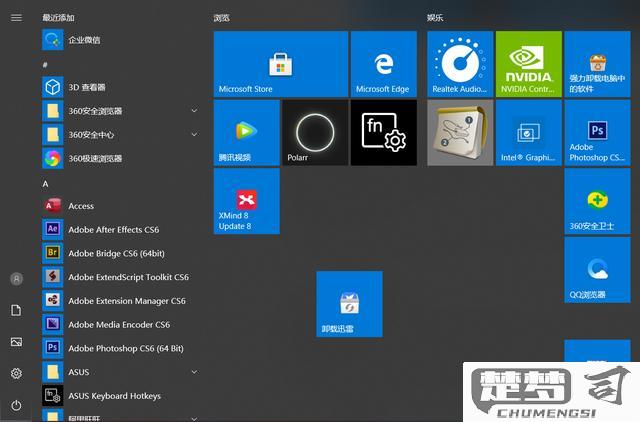Click the 娱乐 tile group title
Screen dimensions: 640x422
coord(435,18)
